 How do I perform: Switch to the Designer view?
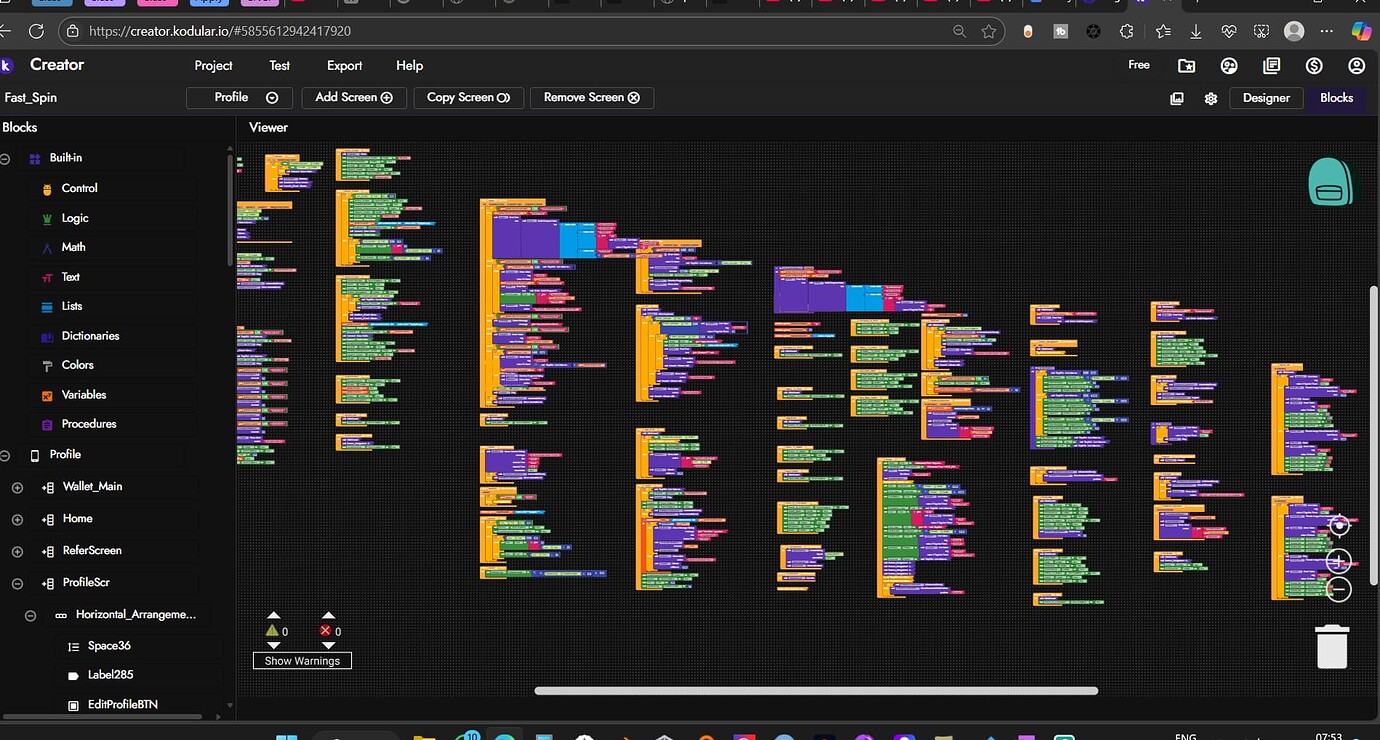1266,98
